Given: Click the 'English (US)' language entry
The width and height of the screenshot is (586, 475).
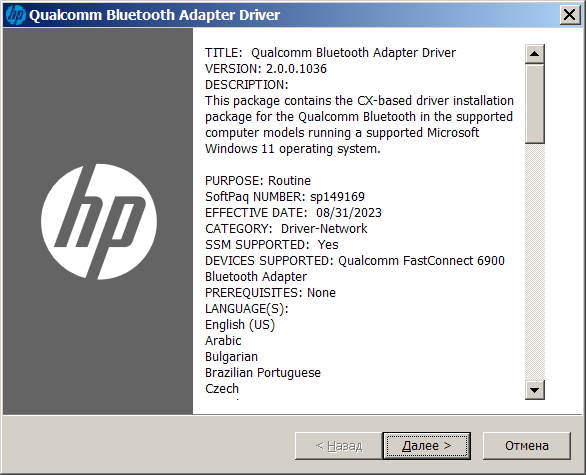Looking at the screenshot, I should tap(240, 325).
